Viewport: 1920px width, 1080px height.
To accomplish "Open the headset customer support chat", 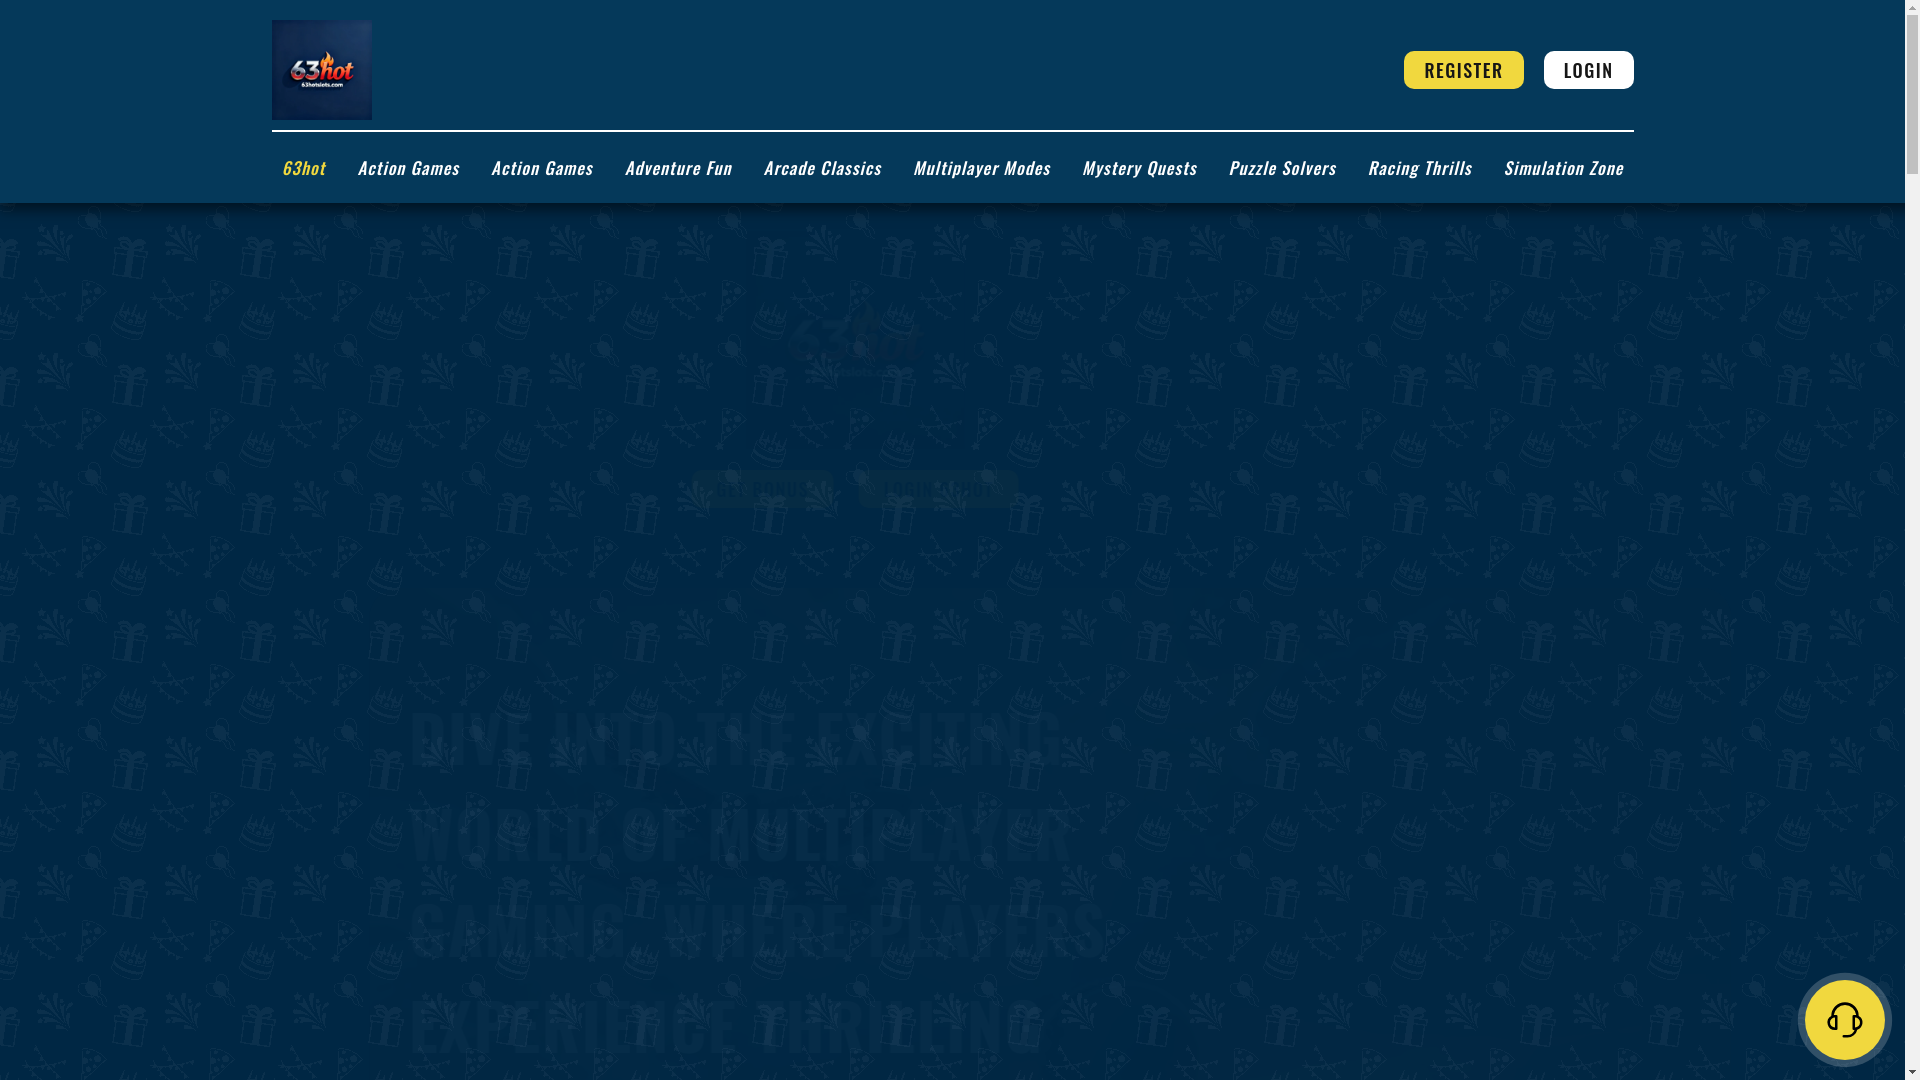I will pos(1843,1019).
